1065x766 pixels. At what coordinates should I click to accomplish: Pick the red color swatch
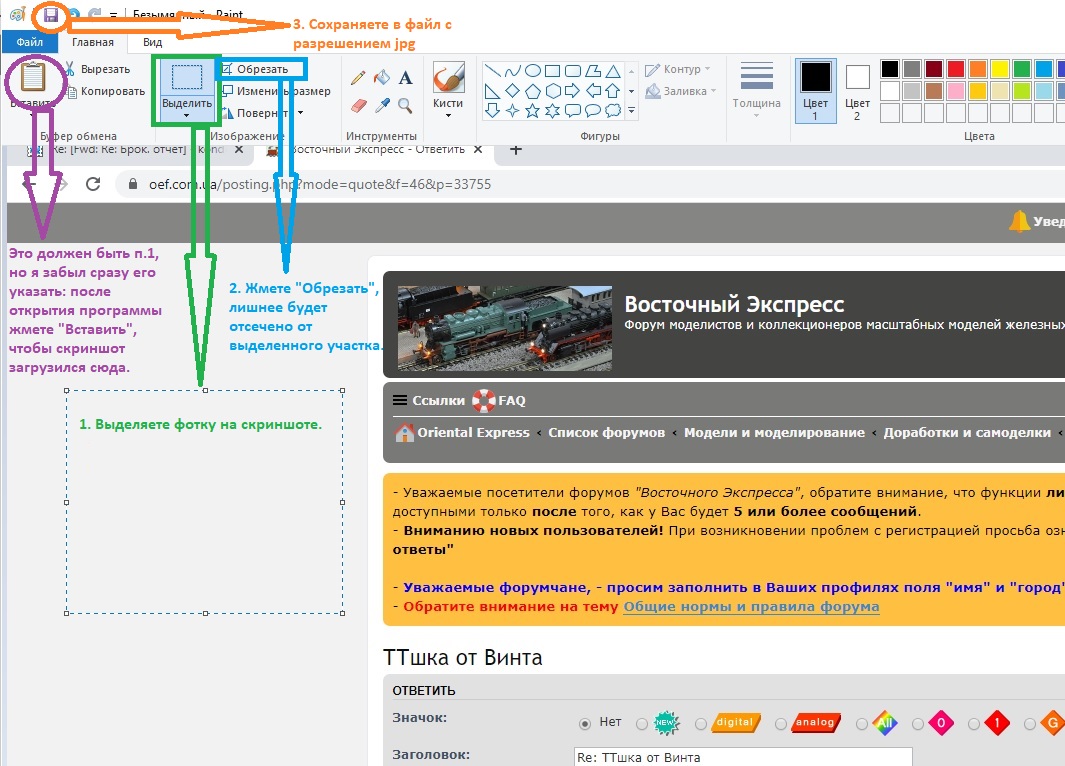[x=956, y=69]
